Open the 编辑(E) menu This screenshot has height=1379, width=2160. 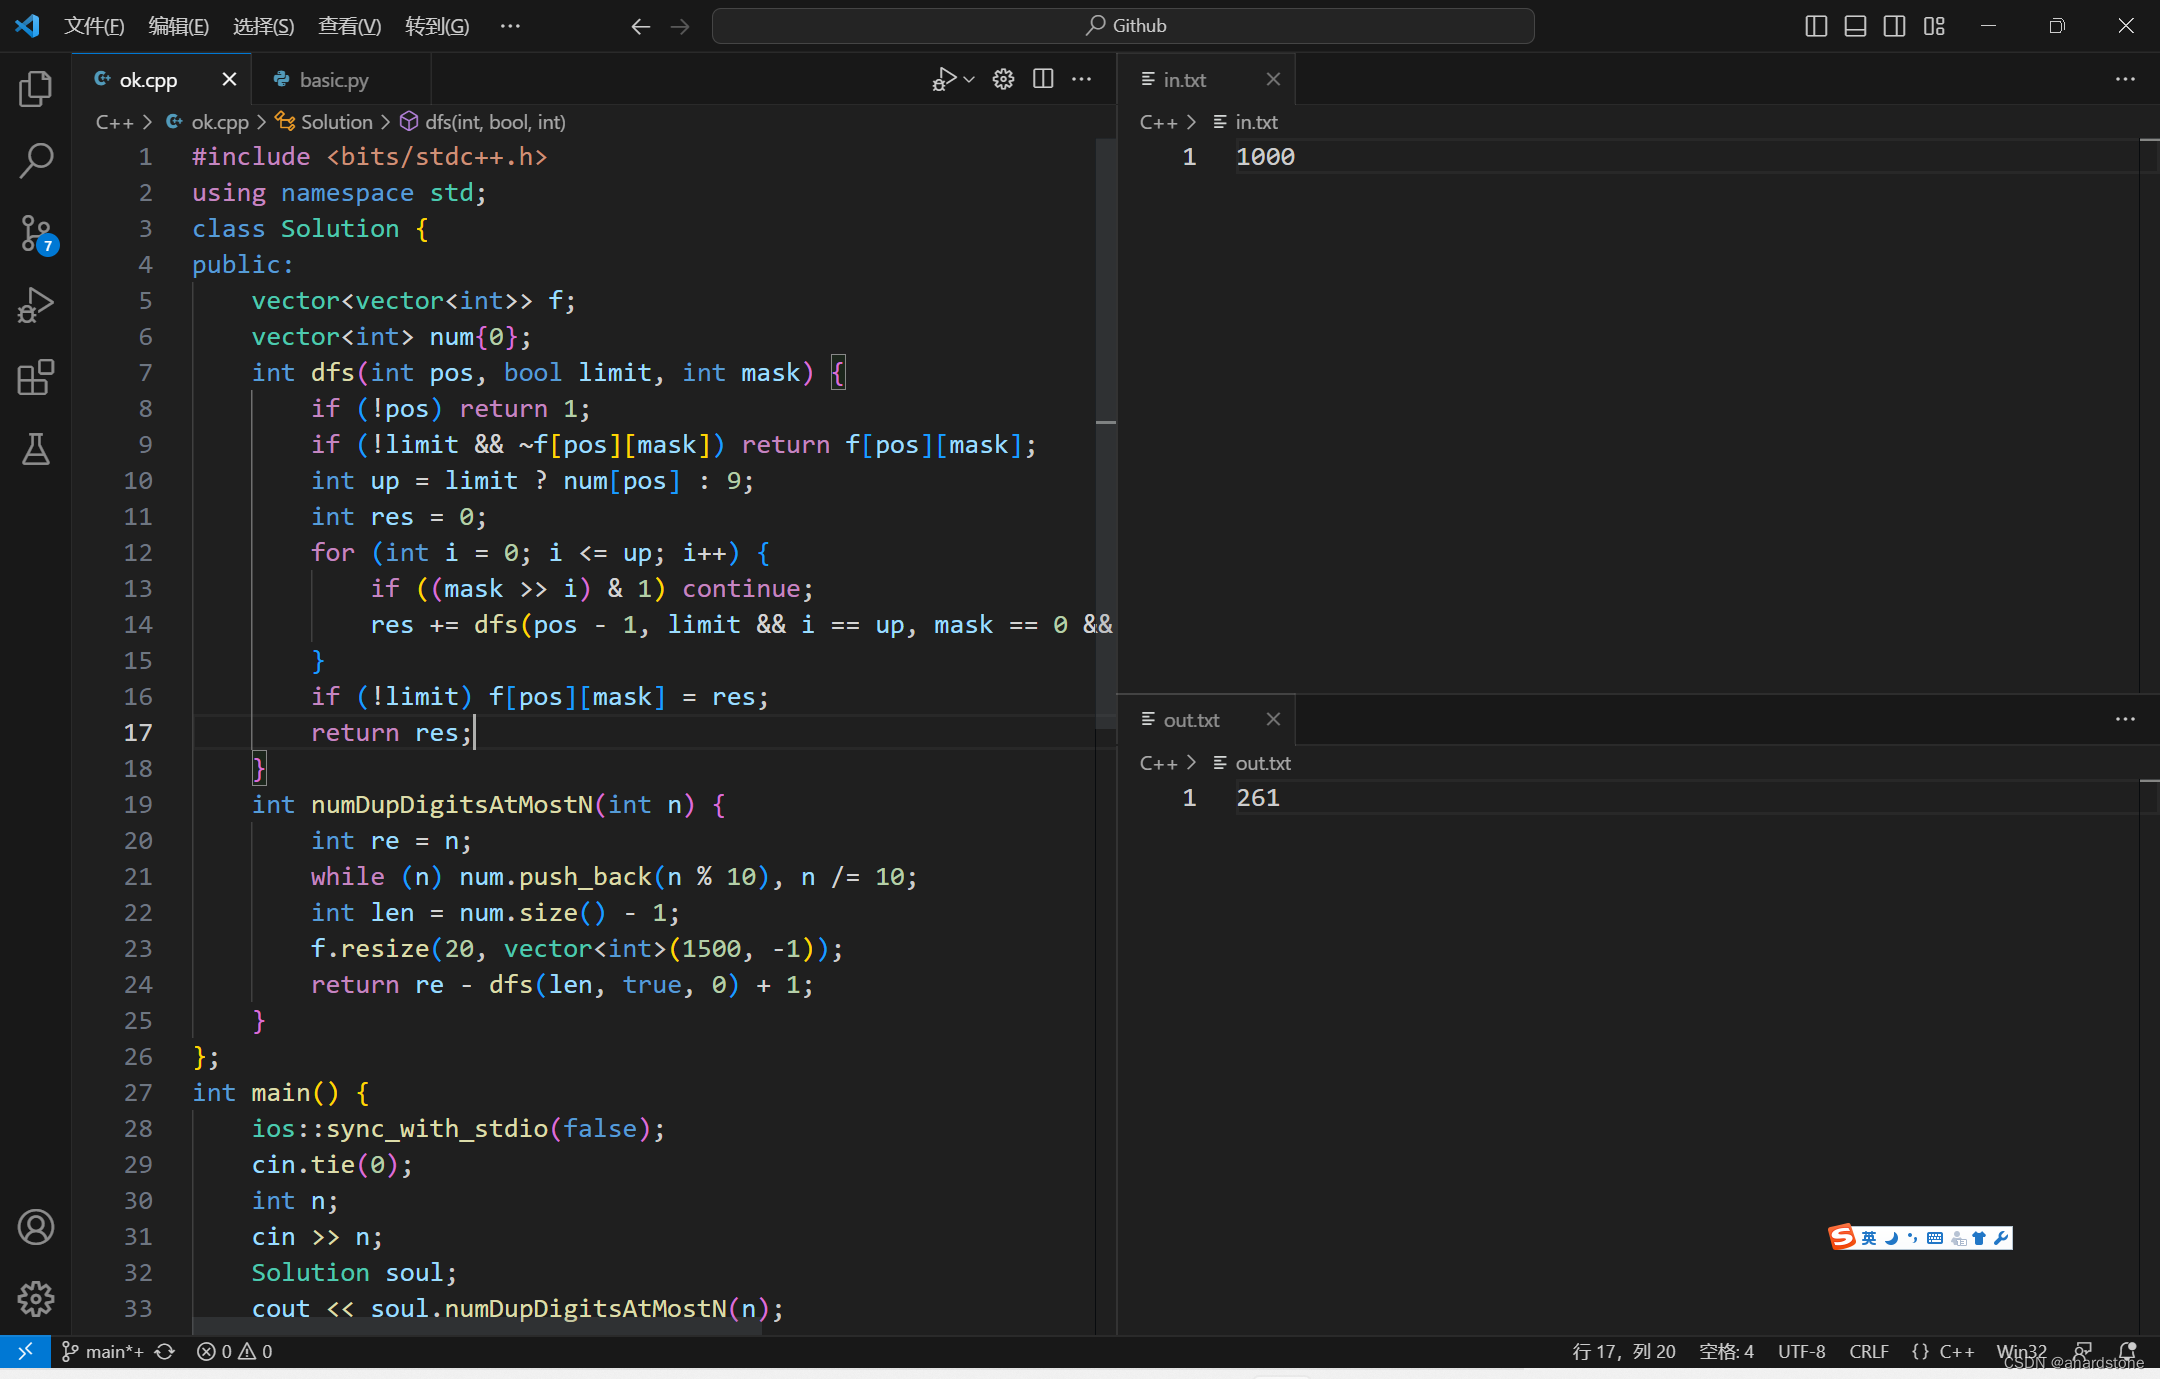point(178,26)
